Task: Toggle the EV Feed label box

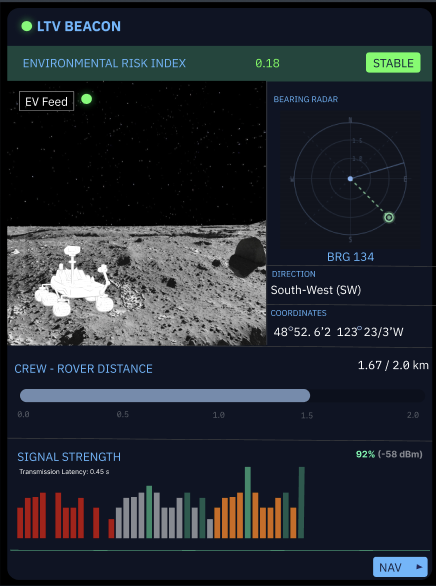Action: click(x=47, y=101)
